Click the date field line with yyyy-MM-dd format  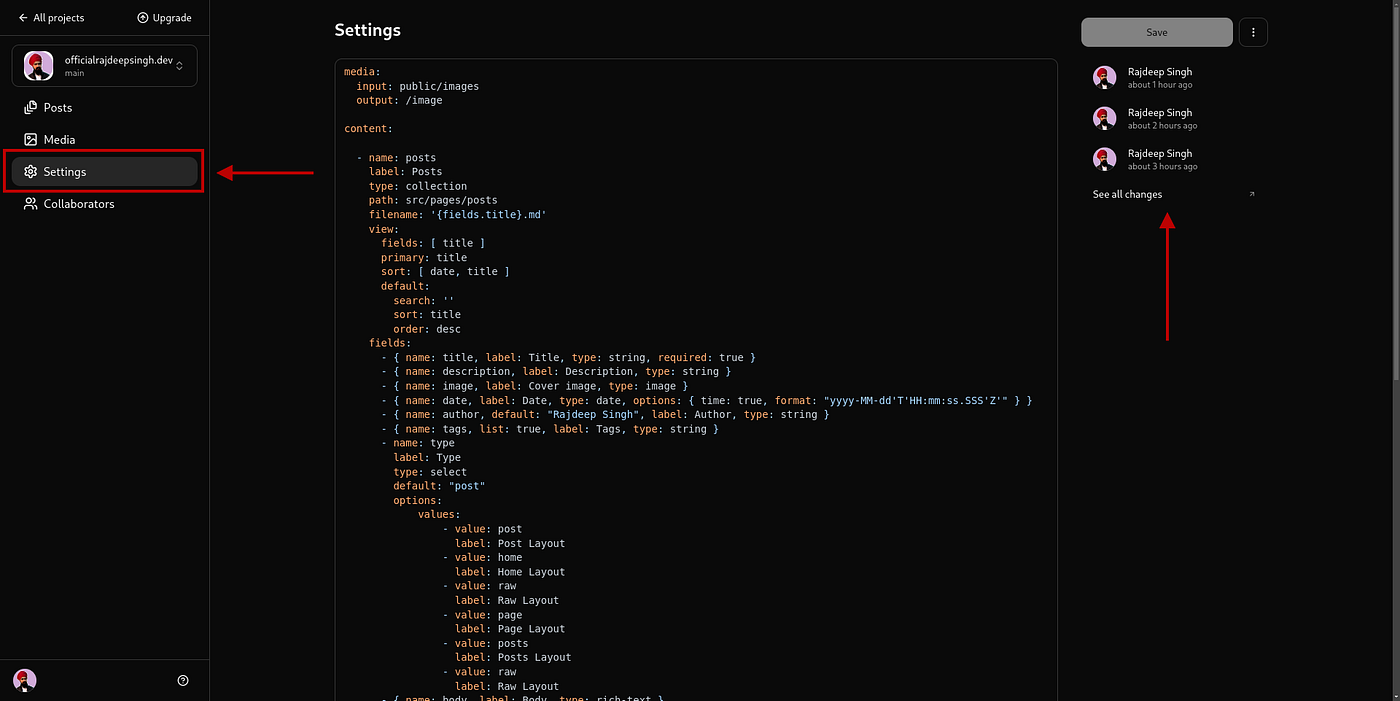tap(706, 400)
